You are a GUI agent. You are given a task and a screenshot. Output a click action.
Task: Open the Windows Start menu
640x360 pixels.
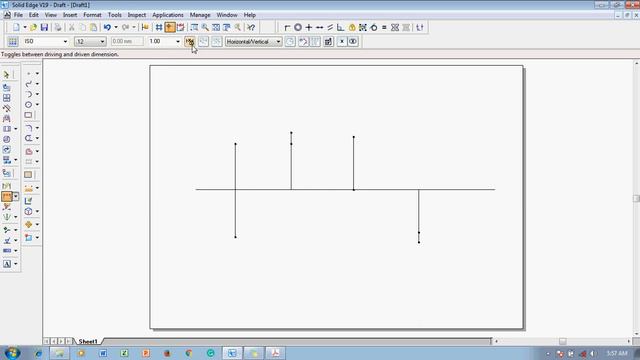(12, 353)
